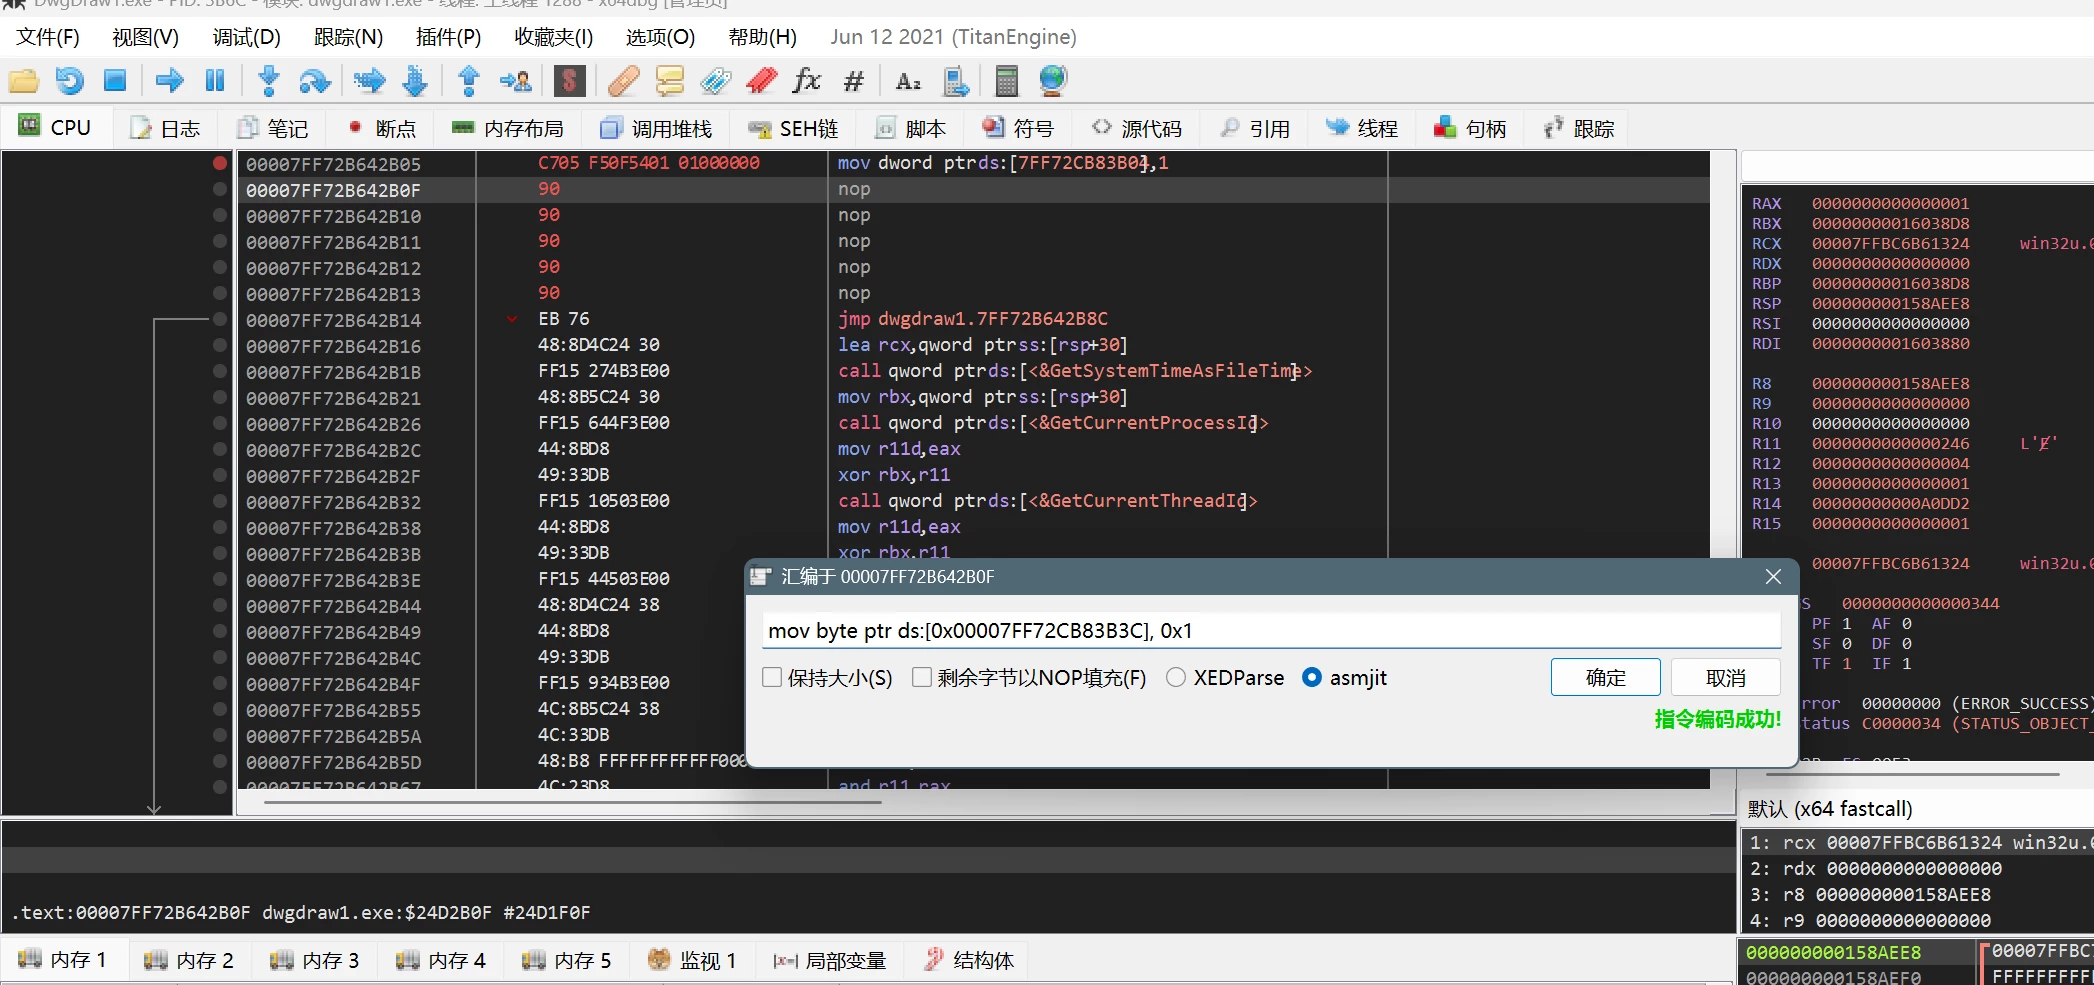Check 剩余字节以NOP填充(F) option
The height and width of the screenshot is (985, 2094).
(922, 678)
